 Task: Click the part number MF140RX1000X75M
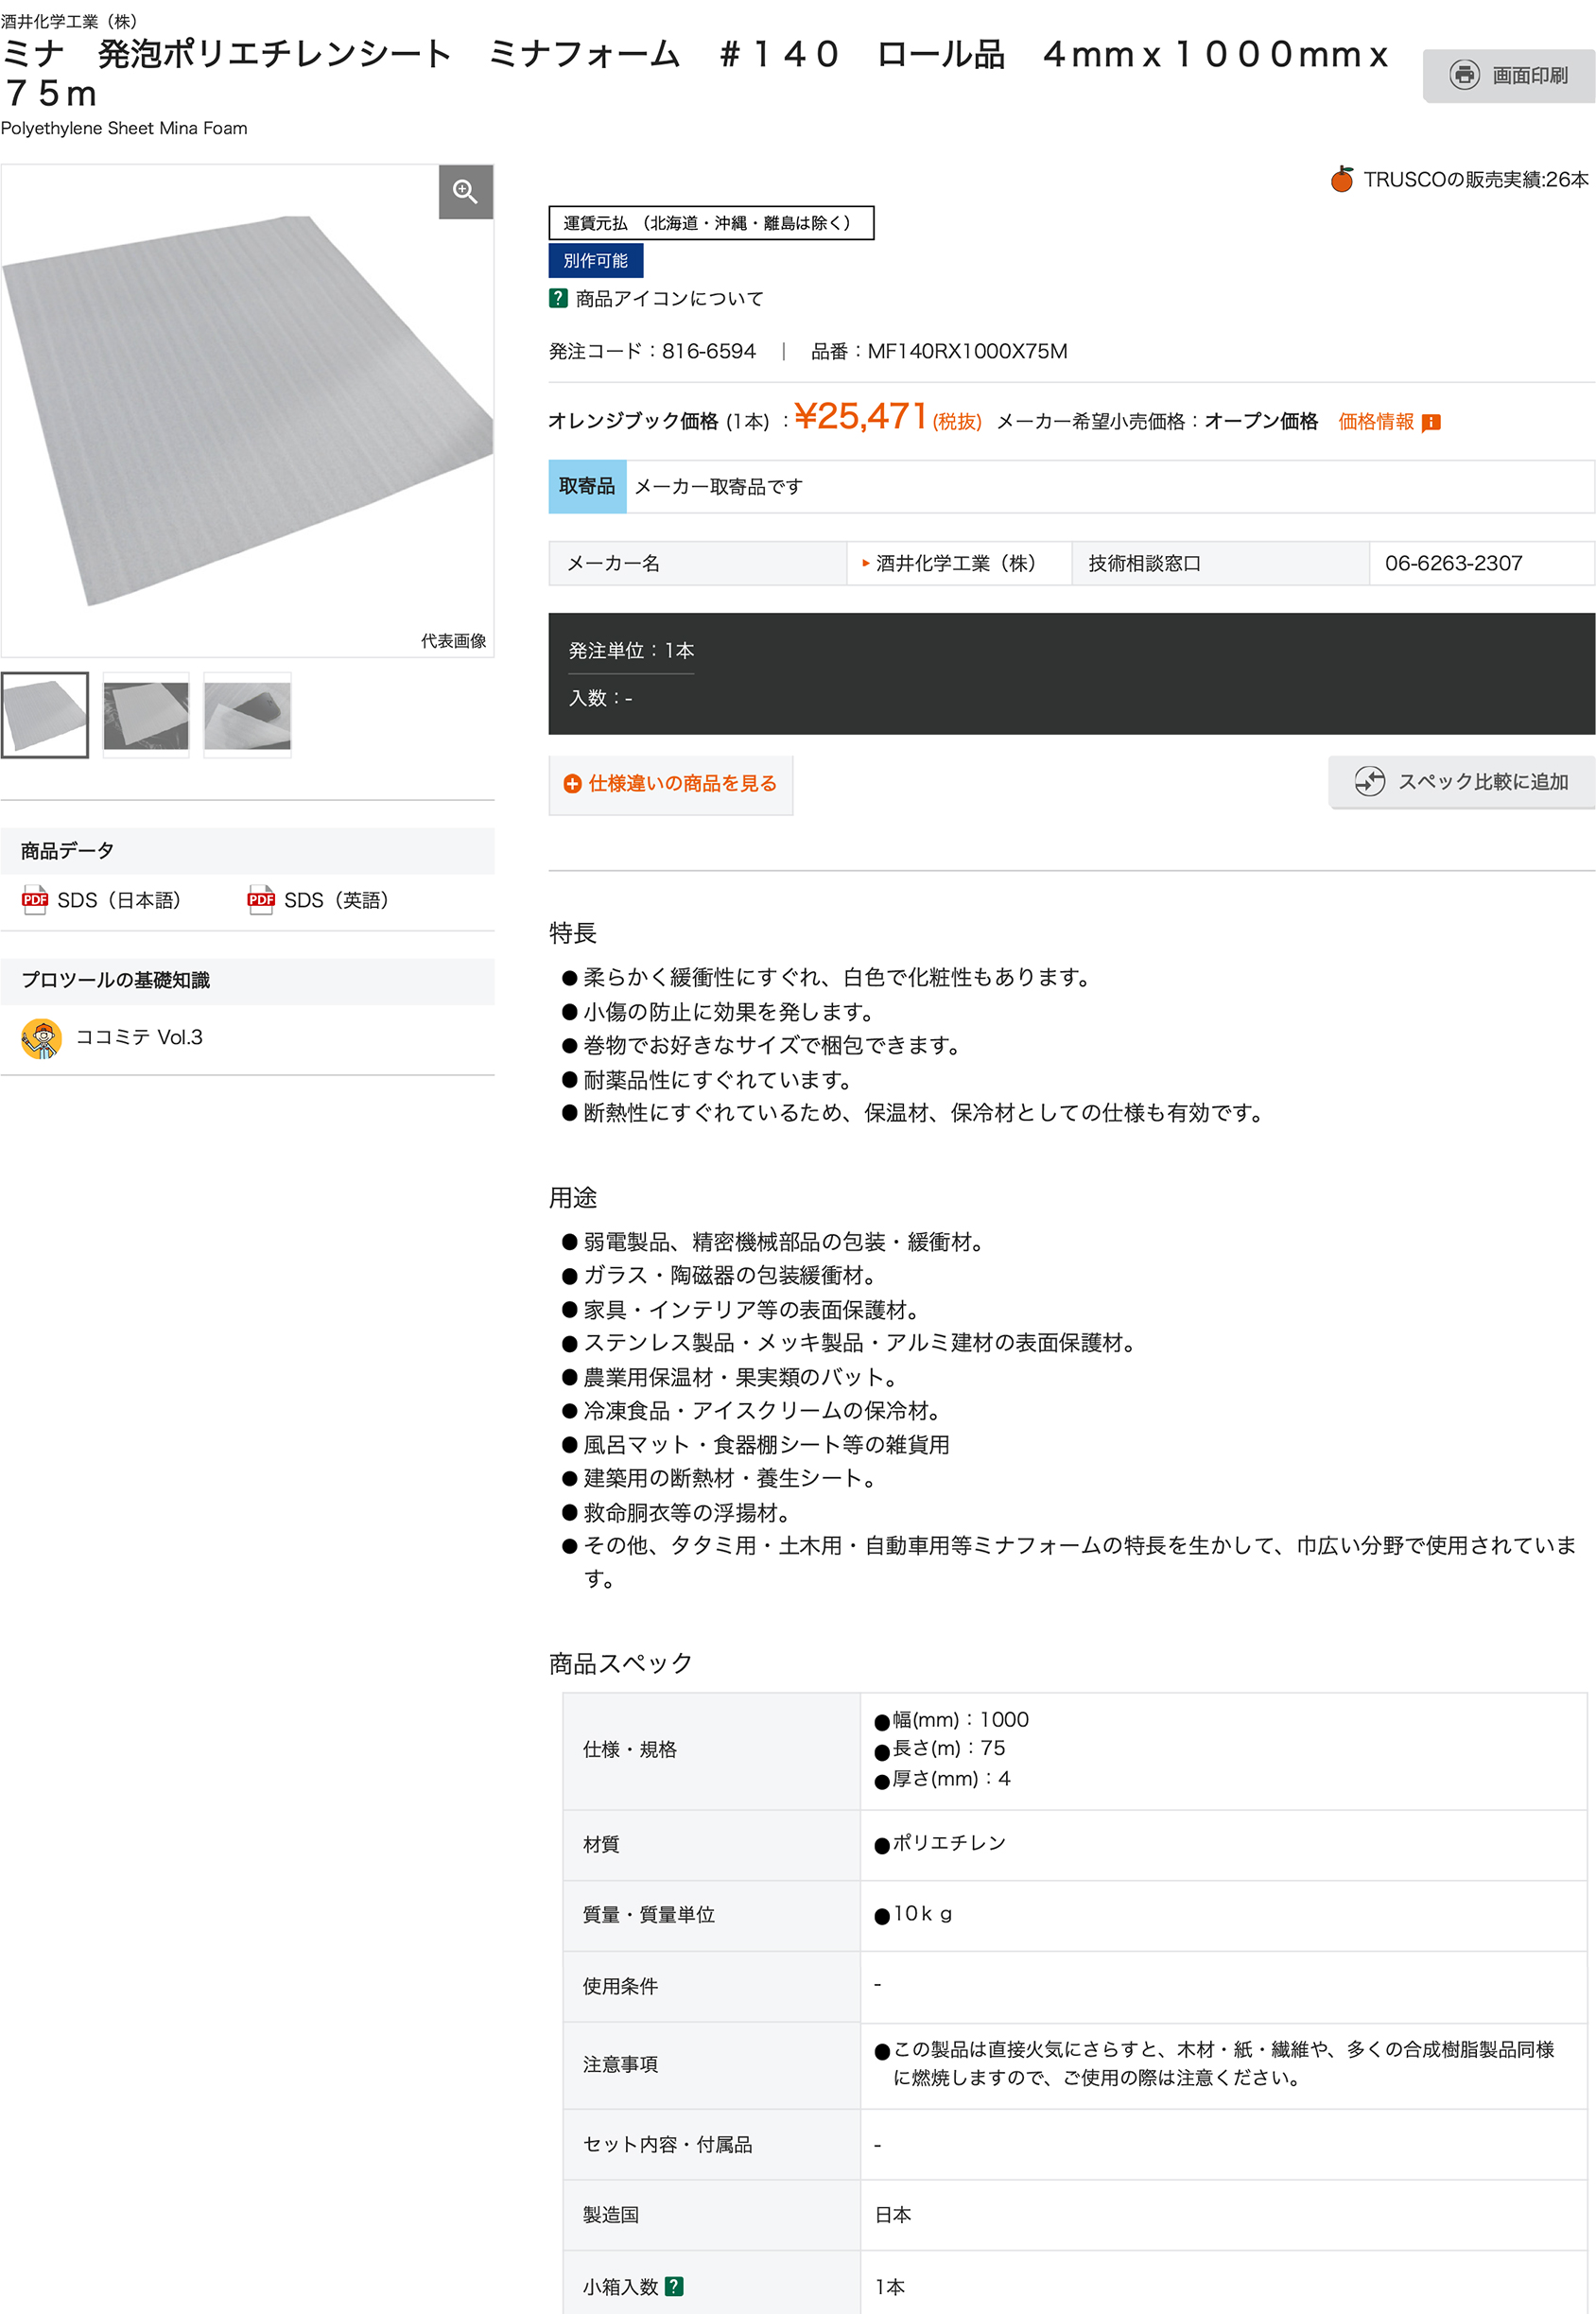(967, 351)
